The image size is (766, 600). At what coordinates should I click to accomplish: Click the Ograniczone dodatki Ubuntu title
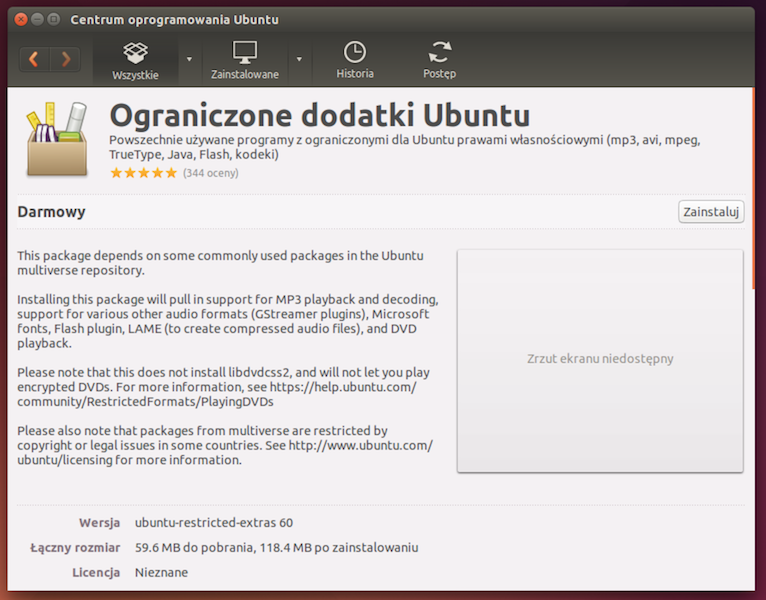[319, 115]
